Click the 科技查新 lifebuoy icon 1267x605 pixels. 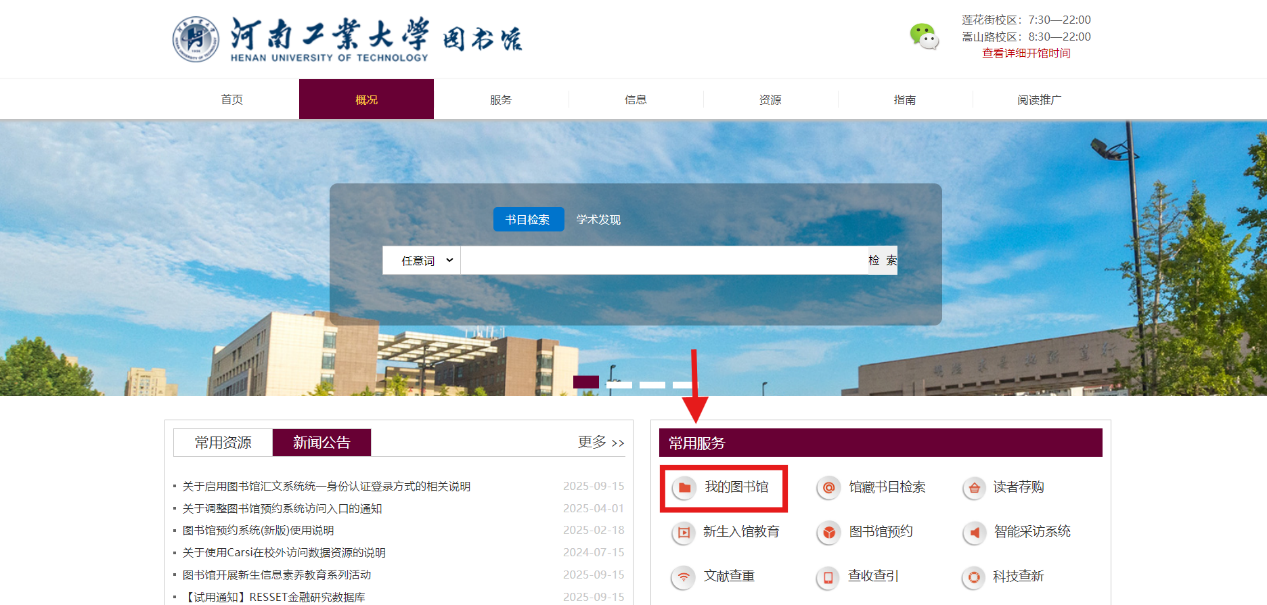[973, 577]
